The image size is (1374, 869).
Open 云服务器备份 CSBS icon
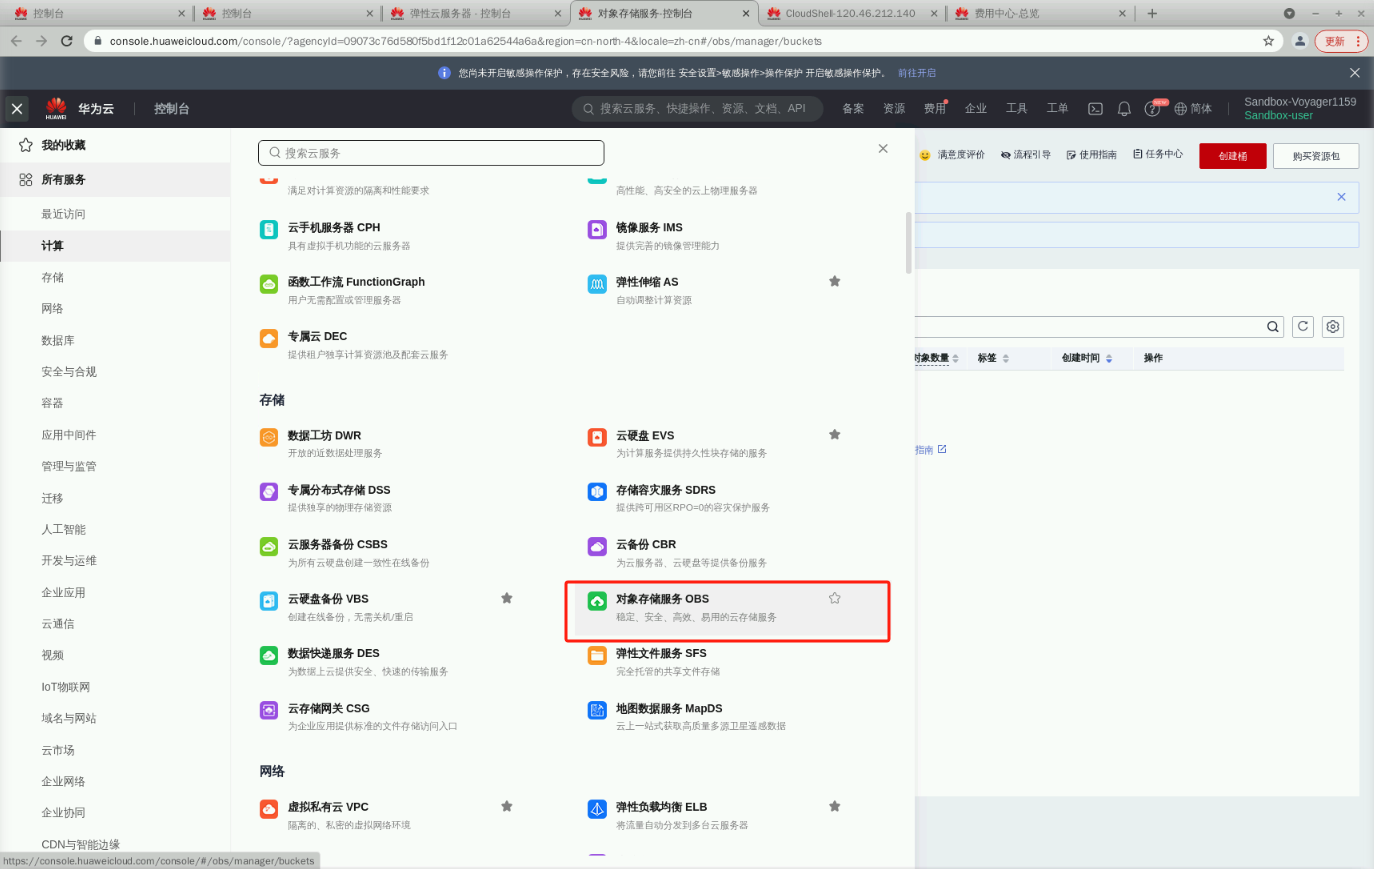coord(269,547)
